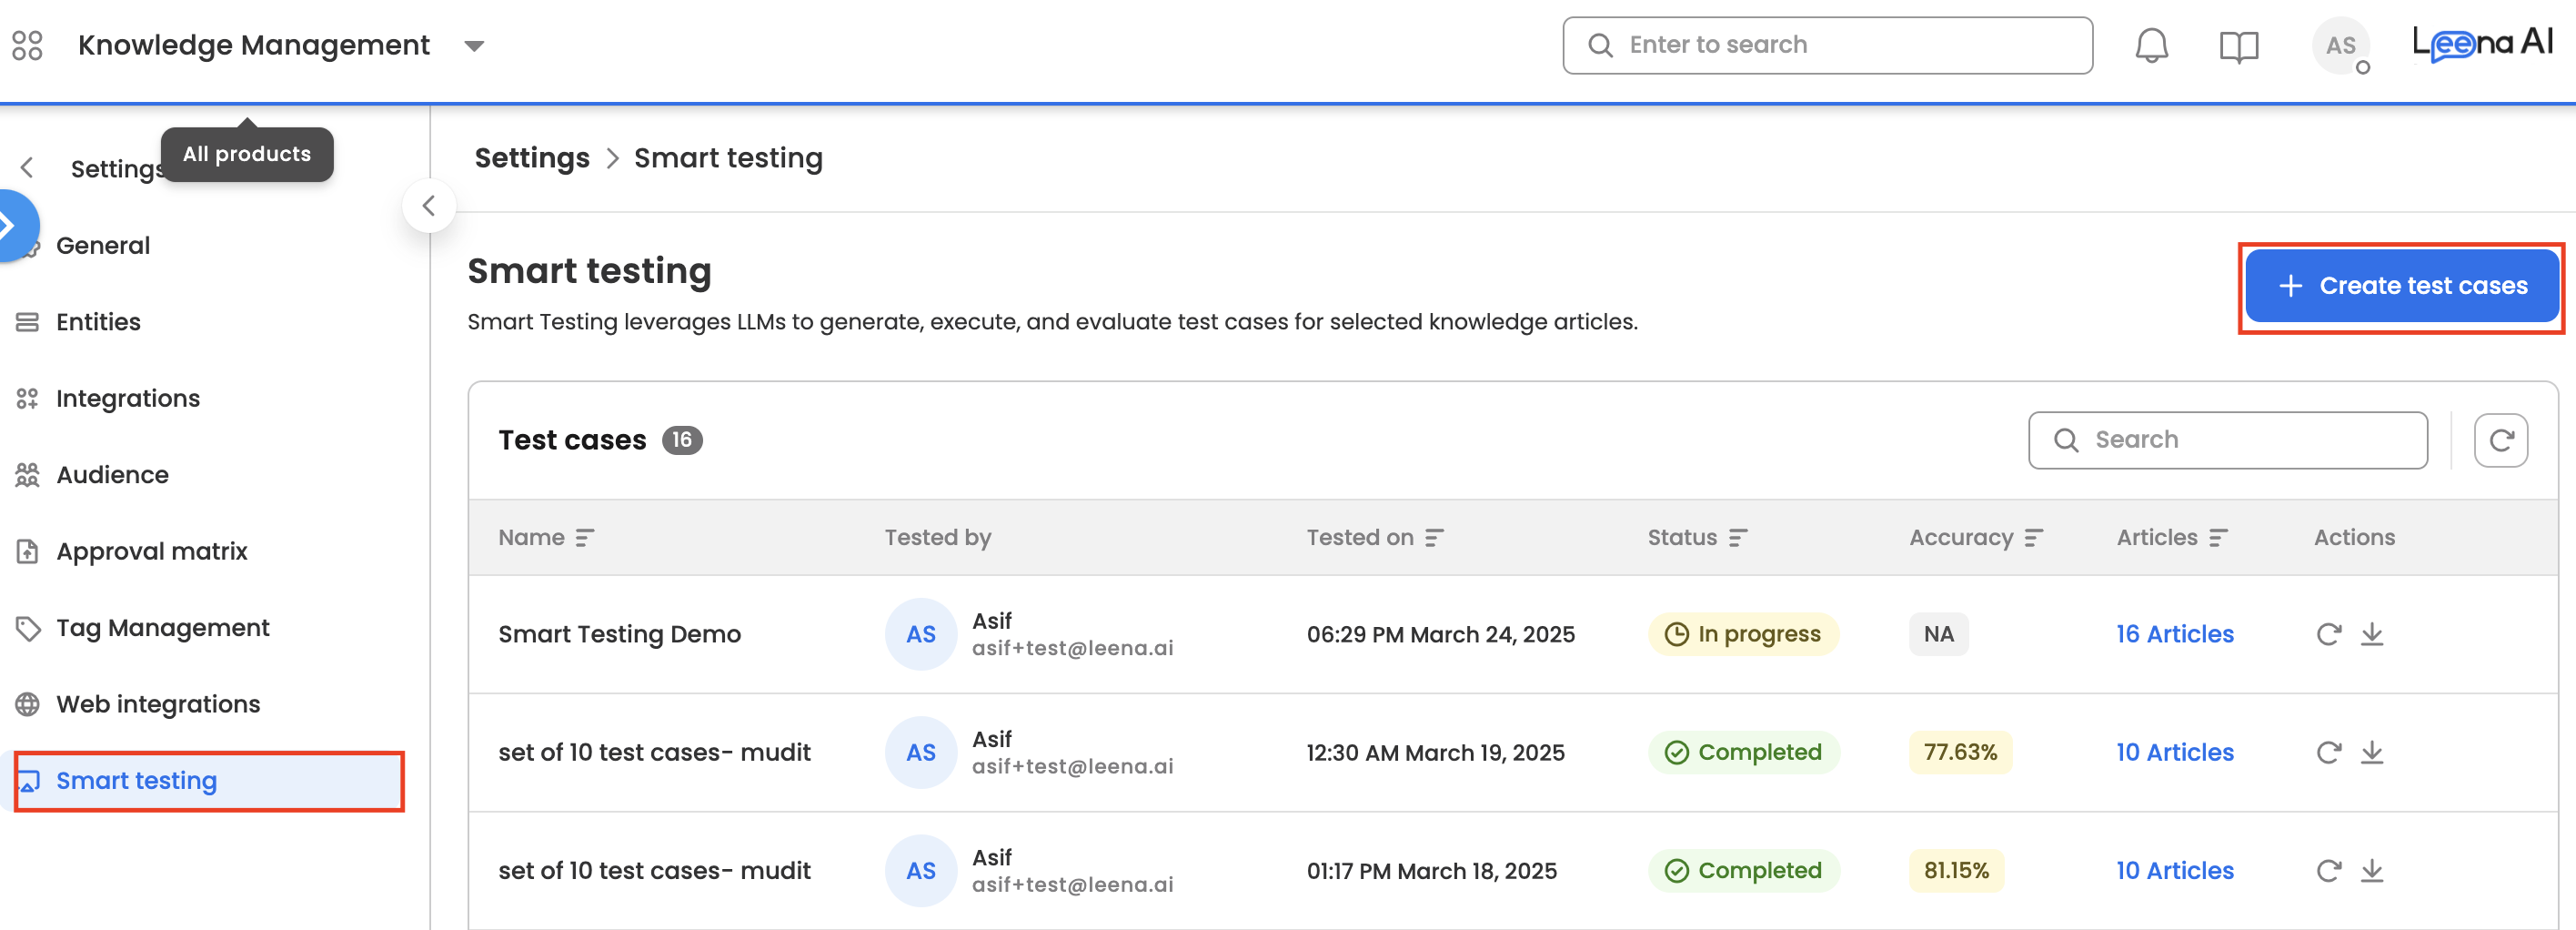The height and width of the screenshot is (930, 2576).
Task: Sort test cases by Accuracy column
Action: [2033, 538]
